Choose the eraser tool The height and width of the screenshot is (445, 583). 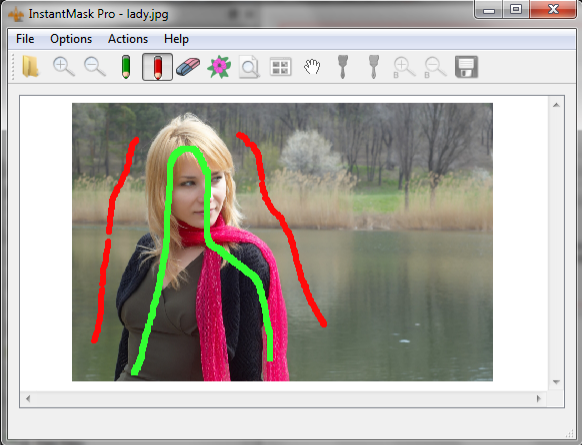pyautogui.click(x=188, y=67)
